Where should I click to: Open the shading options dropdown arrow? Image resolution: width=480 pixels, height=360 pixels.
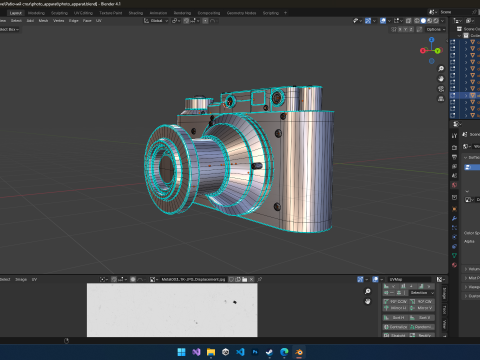[443, 21]
